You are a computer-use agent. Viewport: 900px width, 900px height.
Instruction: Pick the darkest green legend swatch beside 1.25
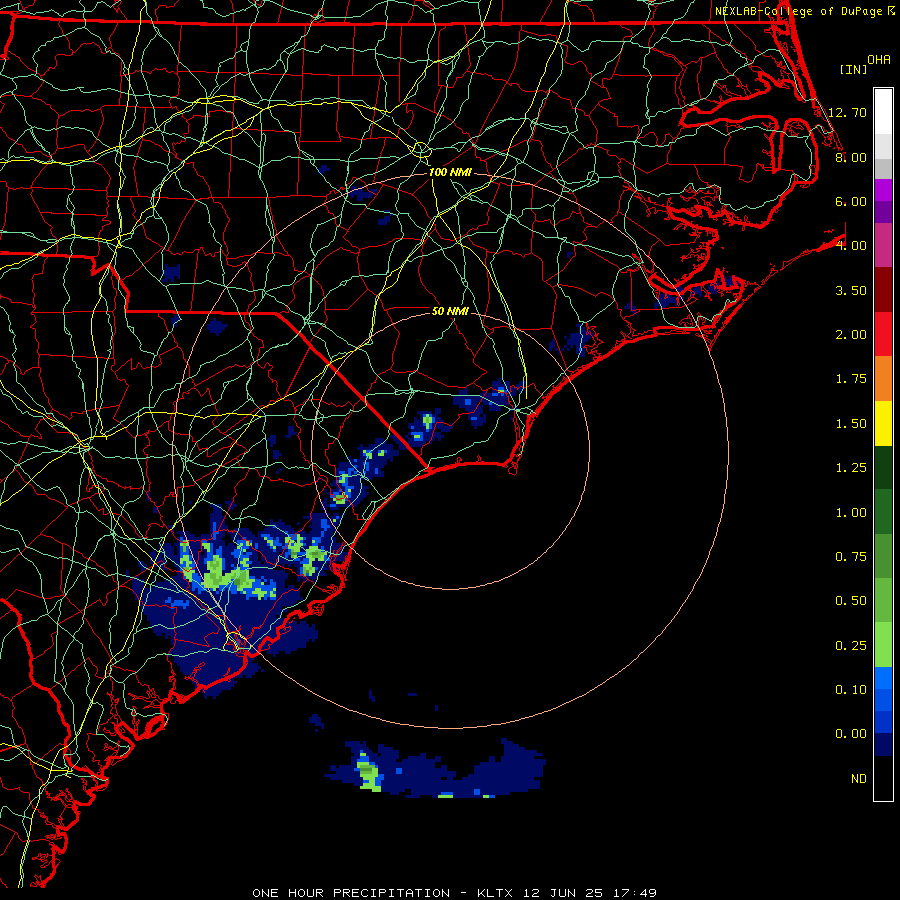tap(883, 468)
